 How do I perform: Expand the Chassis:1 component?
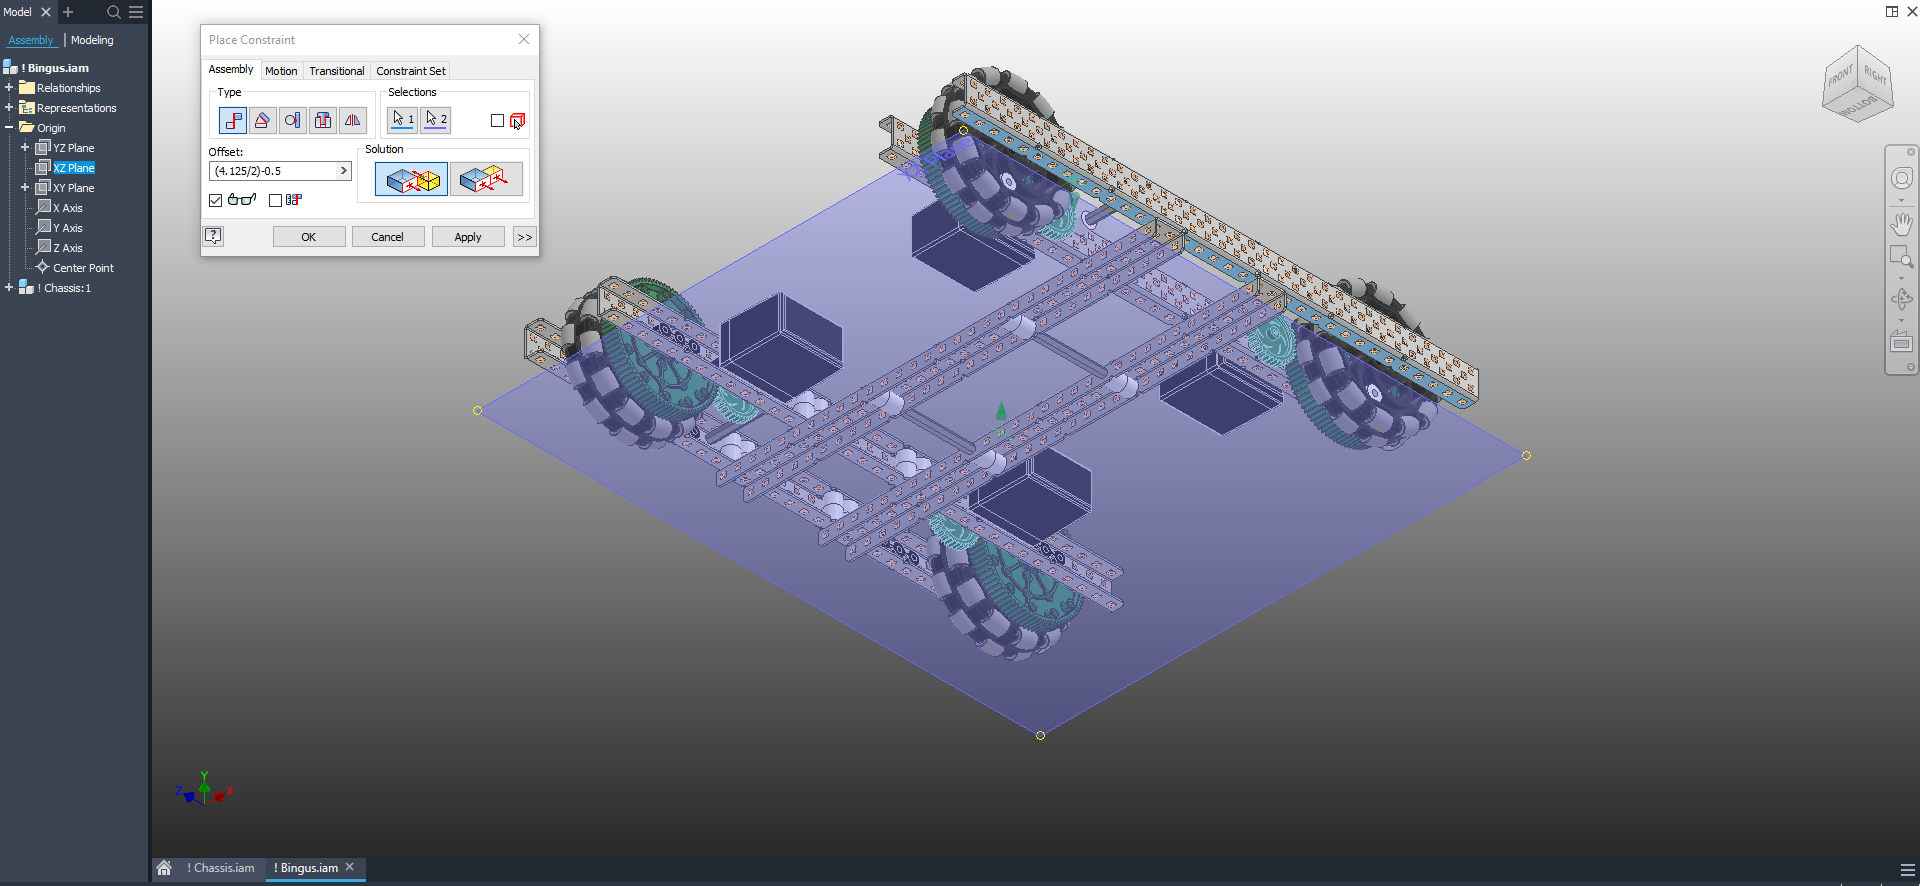(9, 288)
